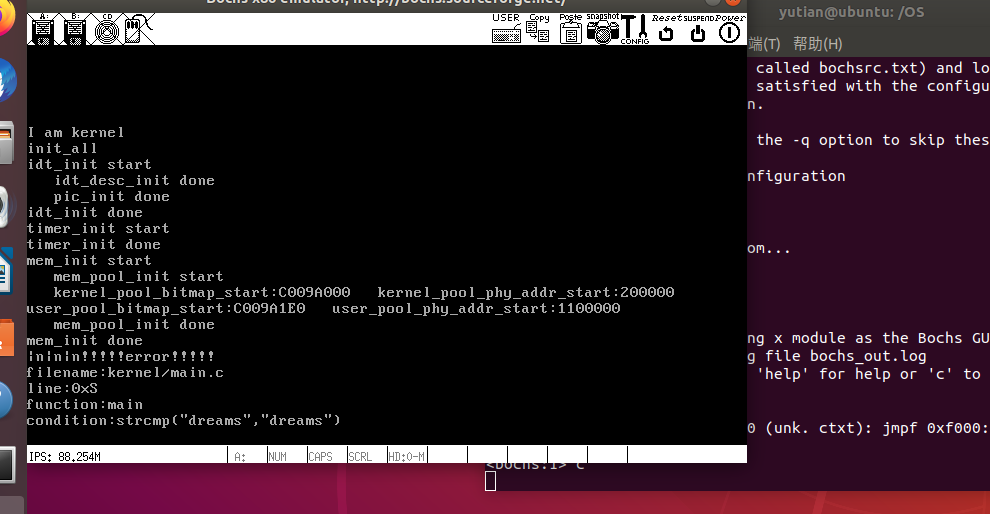Click the floppy B: drive icon
Viewport: 990px width, 514px height.
(x=75, y=29)
